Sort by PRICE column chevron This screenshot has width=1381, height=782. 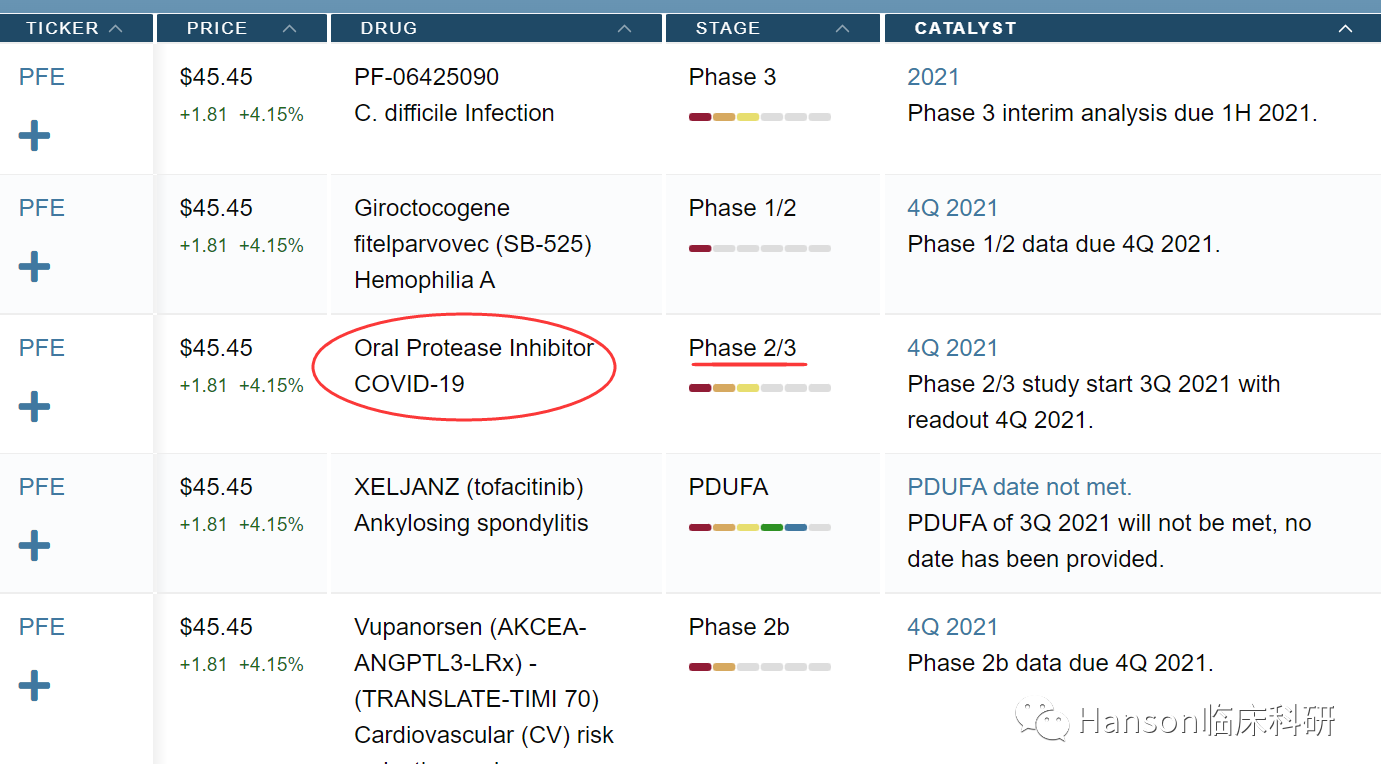point(290,28)
